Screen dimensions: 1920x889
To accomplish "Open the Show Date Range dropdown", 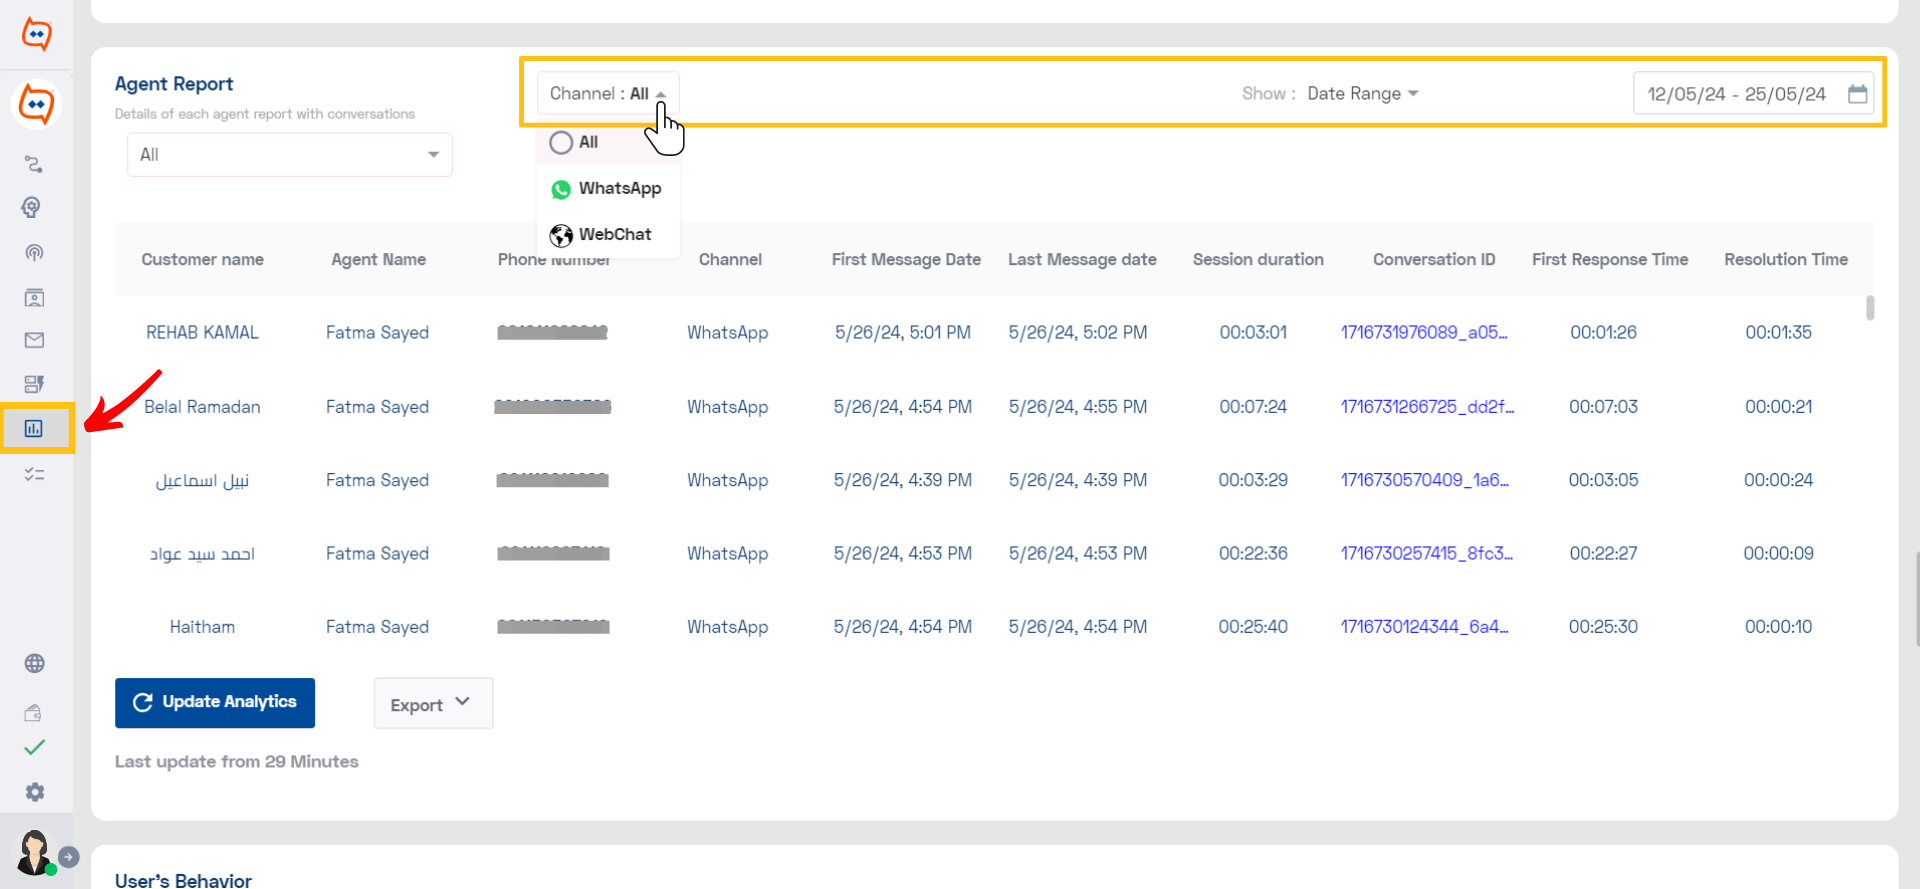I will pos(1362,93).
